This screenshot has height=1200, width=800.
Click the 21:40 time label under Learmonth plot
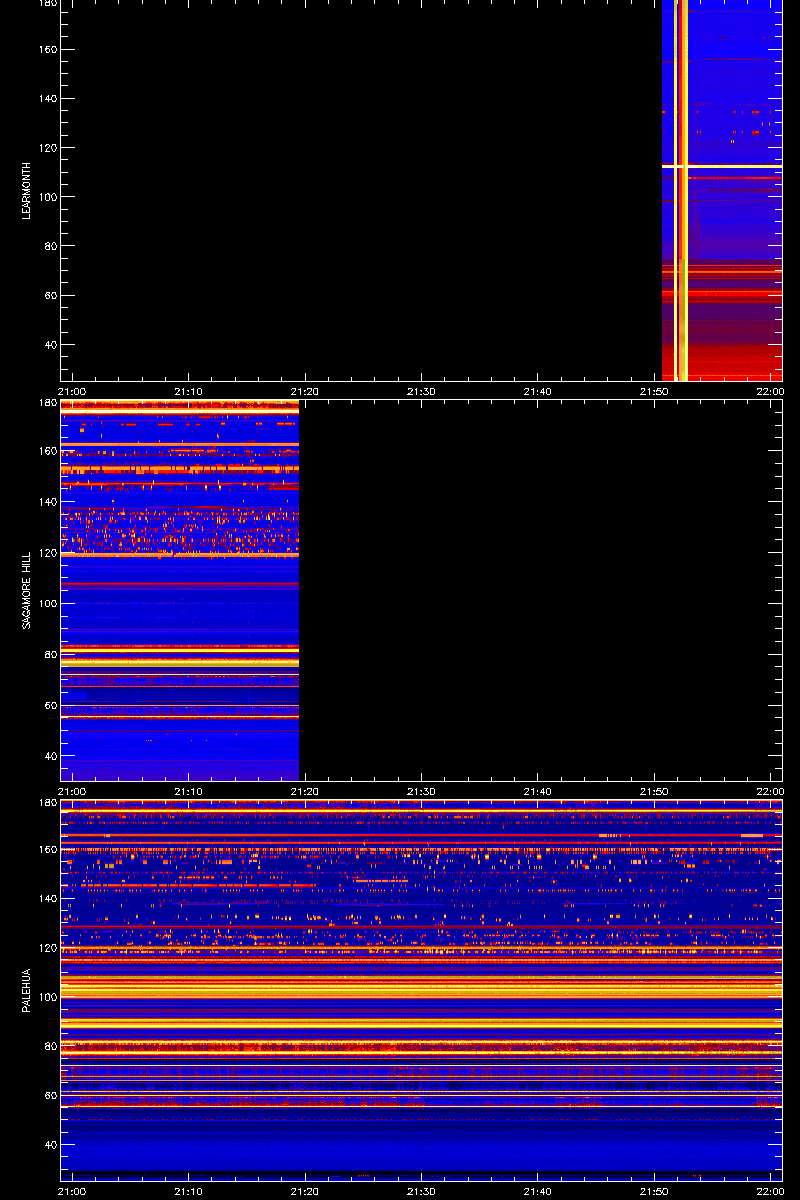tap(537, 392)
